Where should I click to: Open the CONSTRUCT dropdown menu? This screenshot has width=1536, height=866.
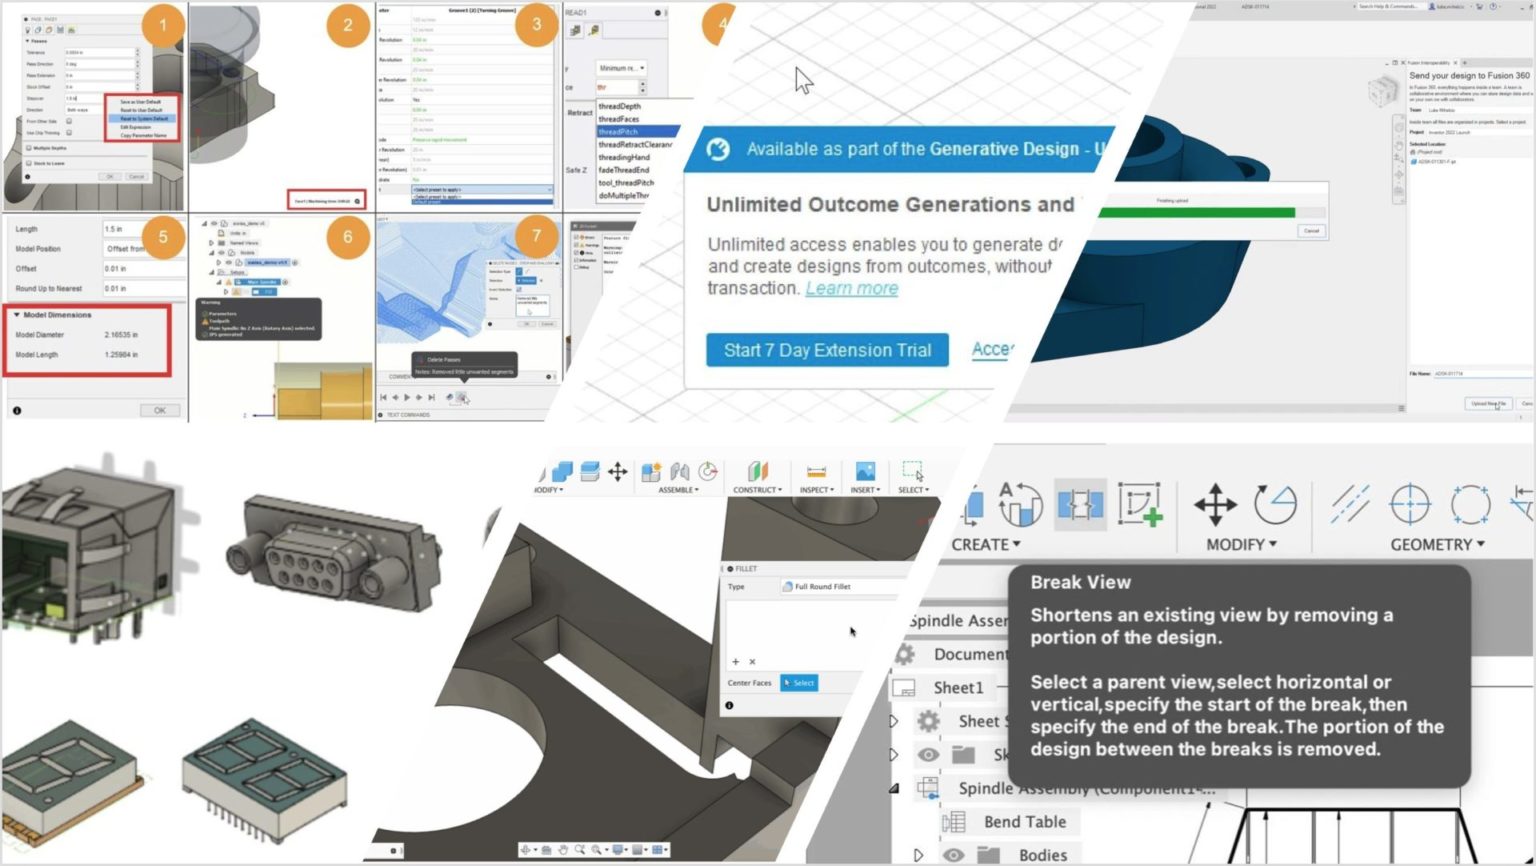[x=756, y=490]
